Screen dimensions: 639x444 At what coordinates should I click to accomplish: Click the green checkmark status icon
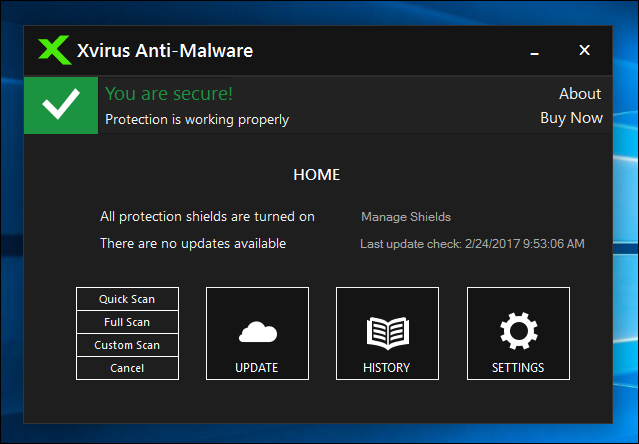click(x=62, y=106)
